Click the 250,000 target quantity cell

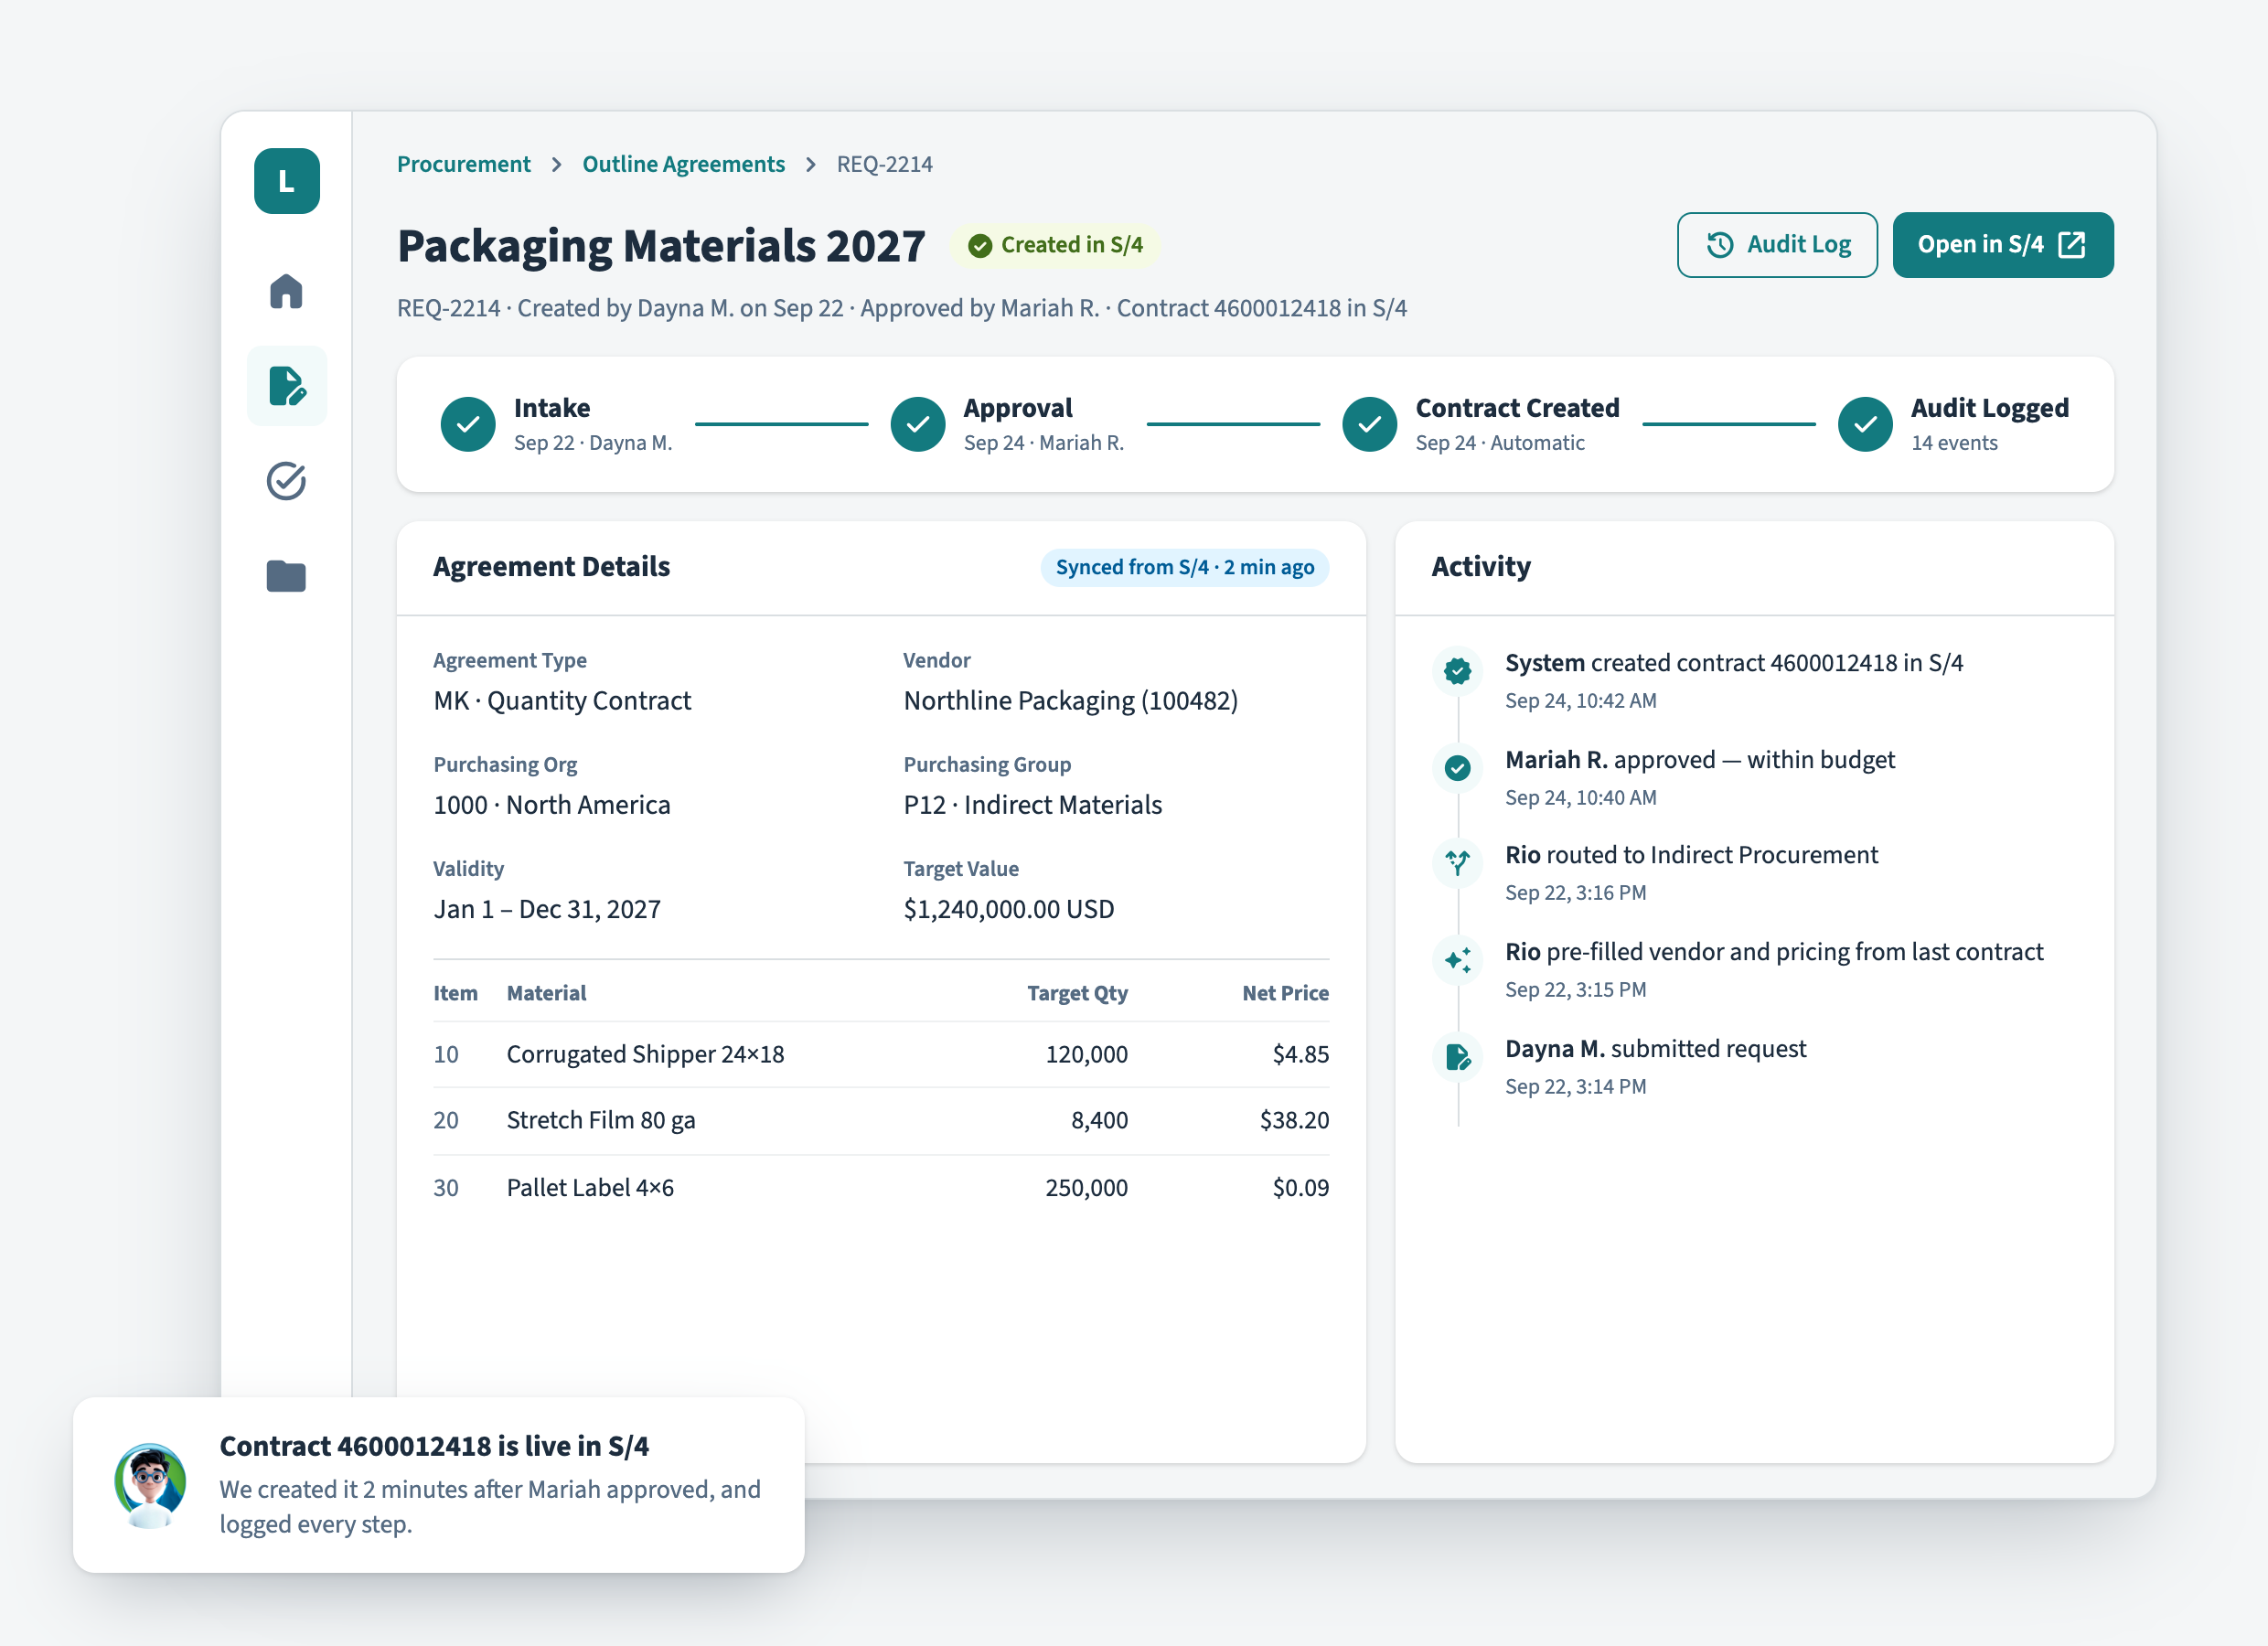pyautogui.click(x=1086, y=1187)
